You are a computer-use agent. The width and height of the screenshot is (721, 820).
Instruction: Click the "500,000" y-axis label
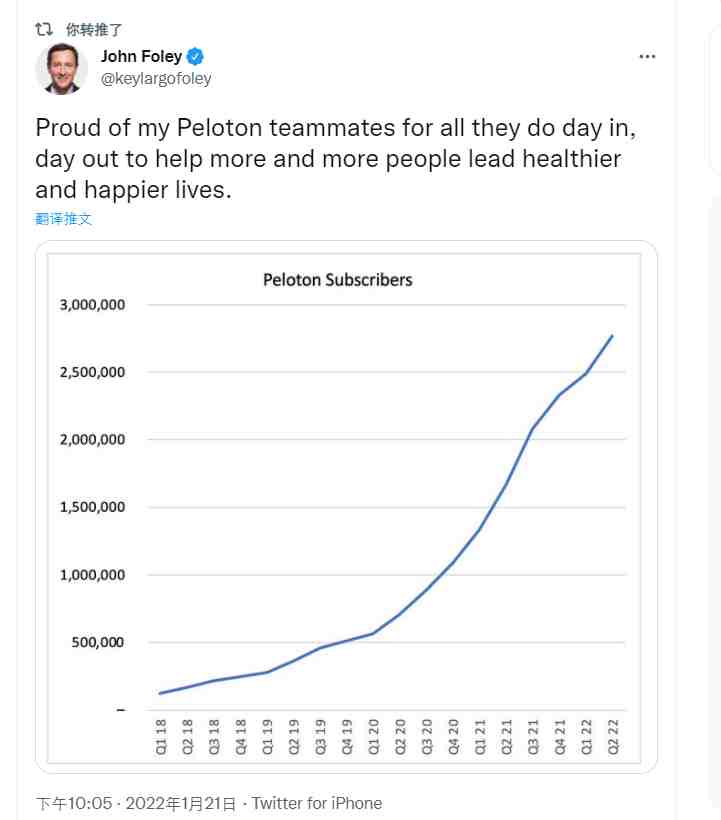tap(96, 642)
